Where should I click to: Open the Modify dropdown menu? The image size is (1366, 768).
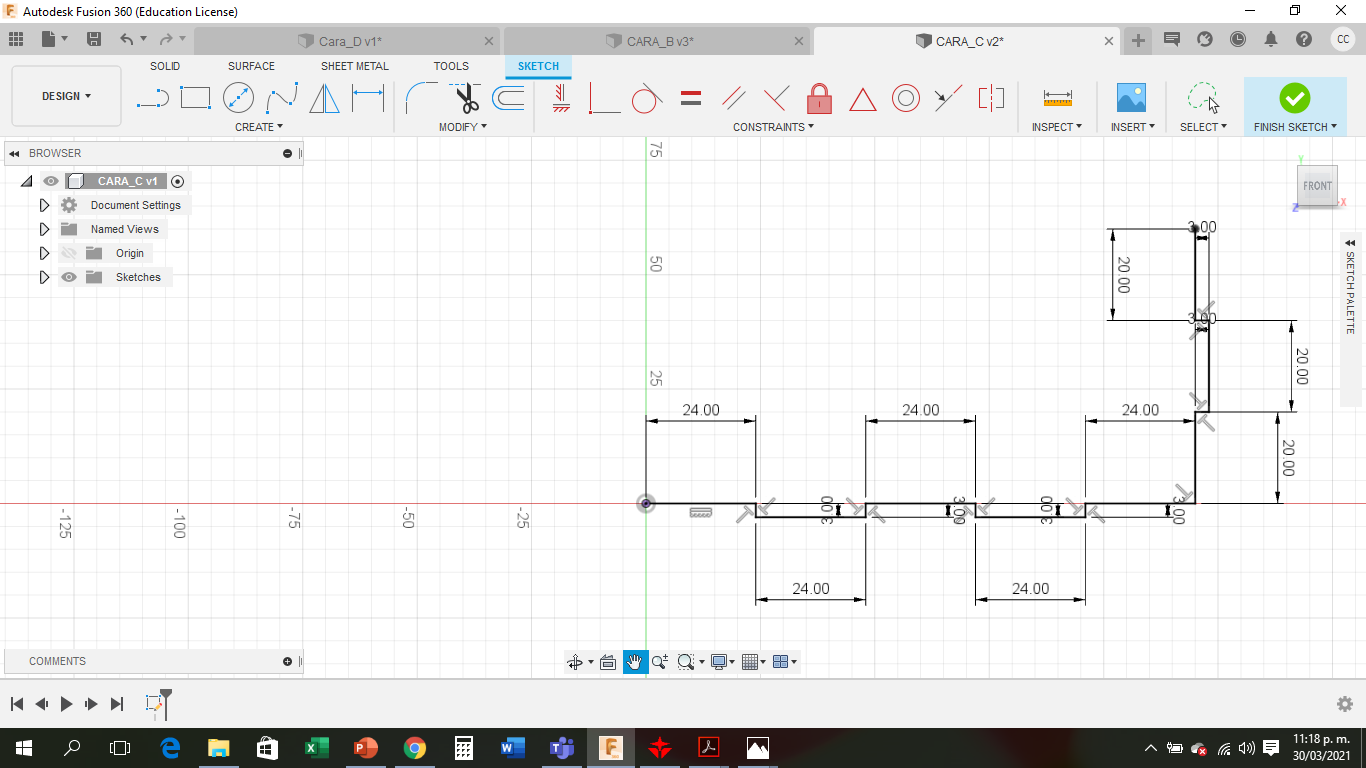pyautogui.click(x=463, y=127)
